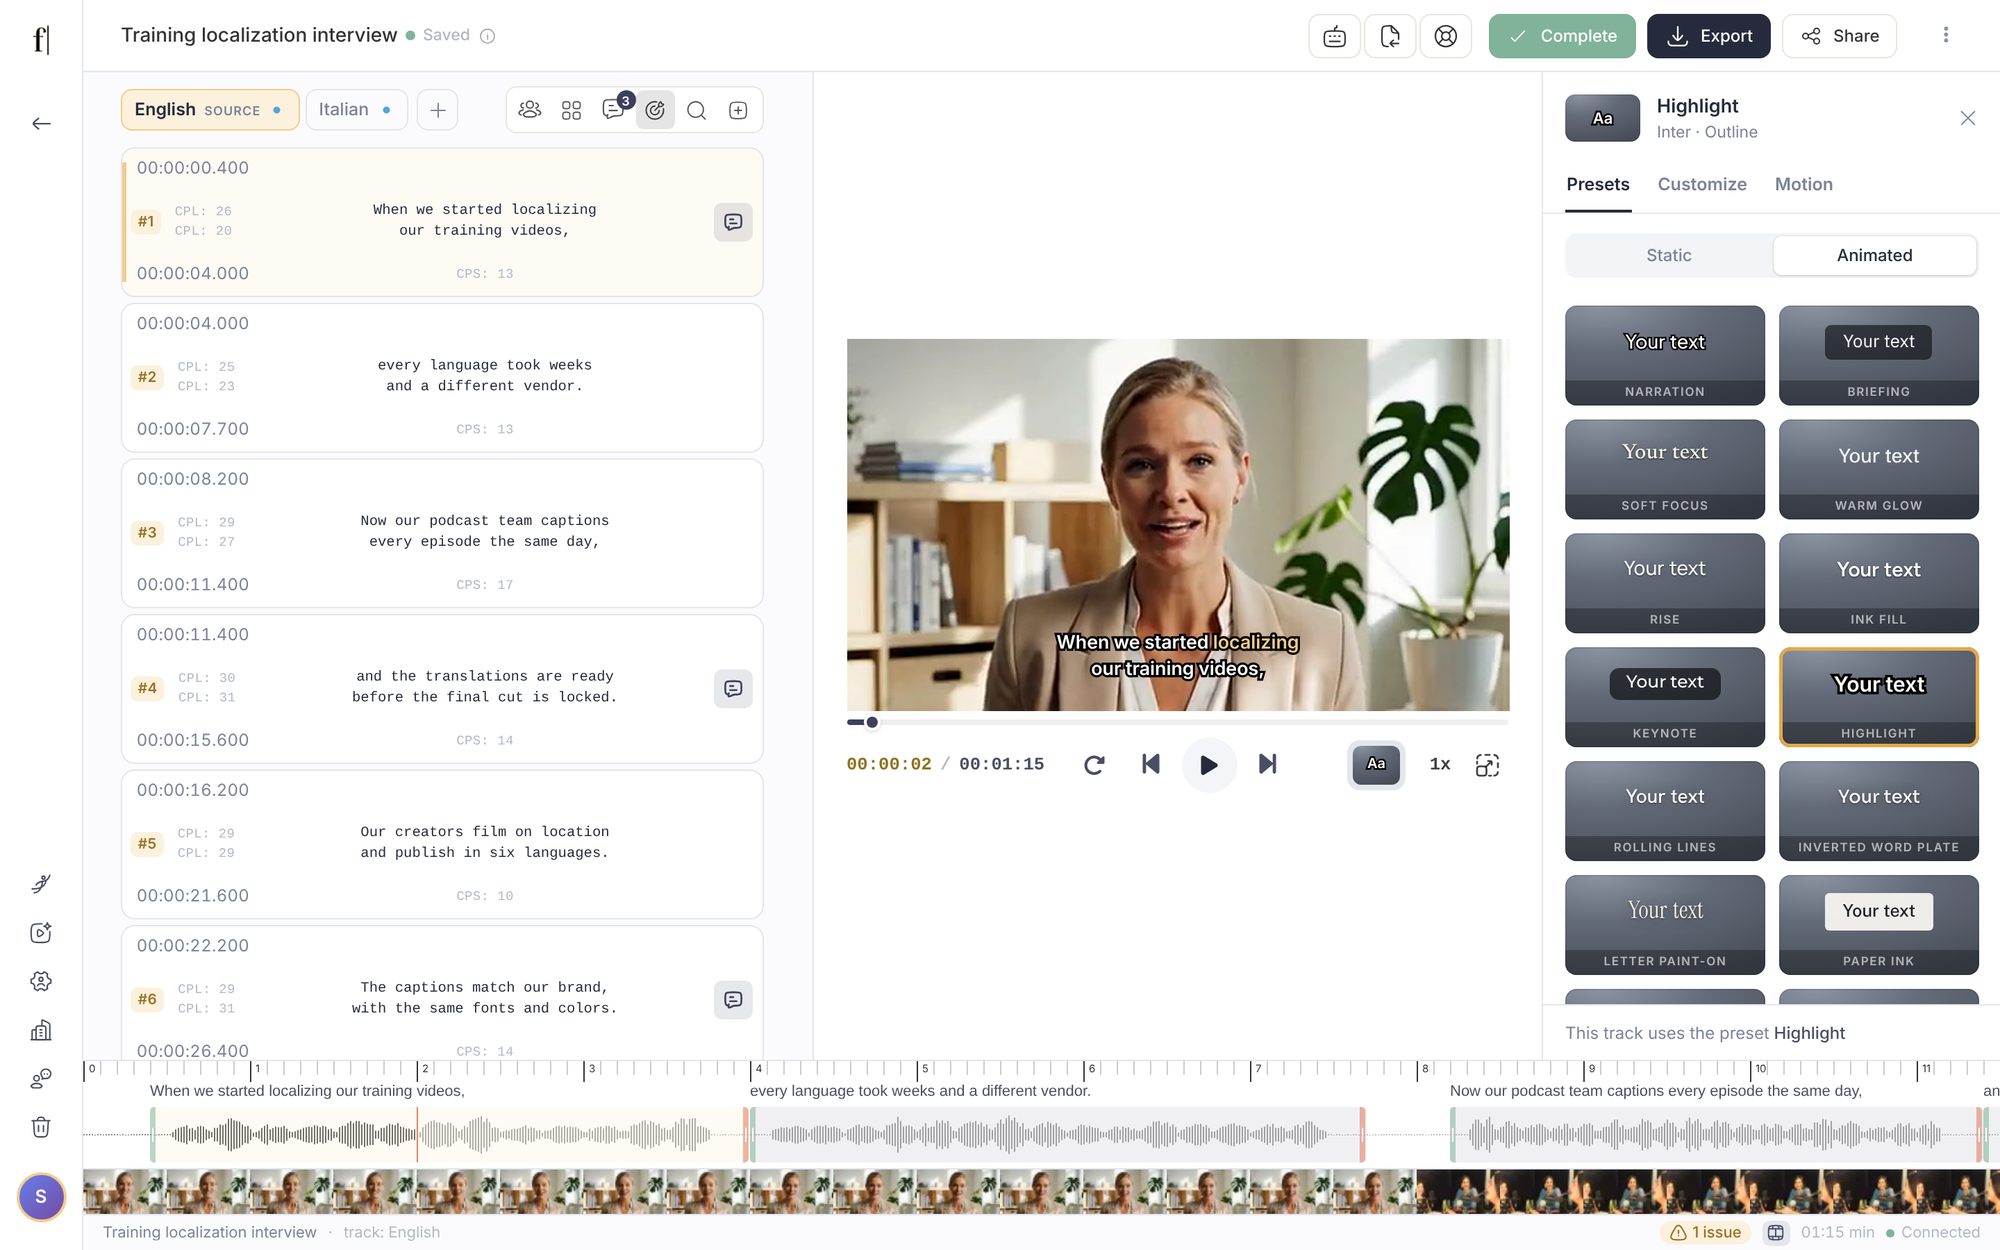Screen dimensions: 2000x1250
Task: Click the replay loop button
Action: point(1094,765)
